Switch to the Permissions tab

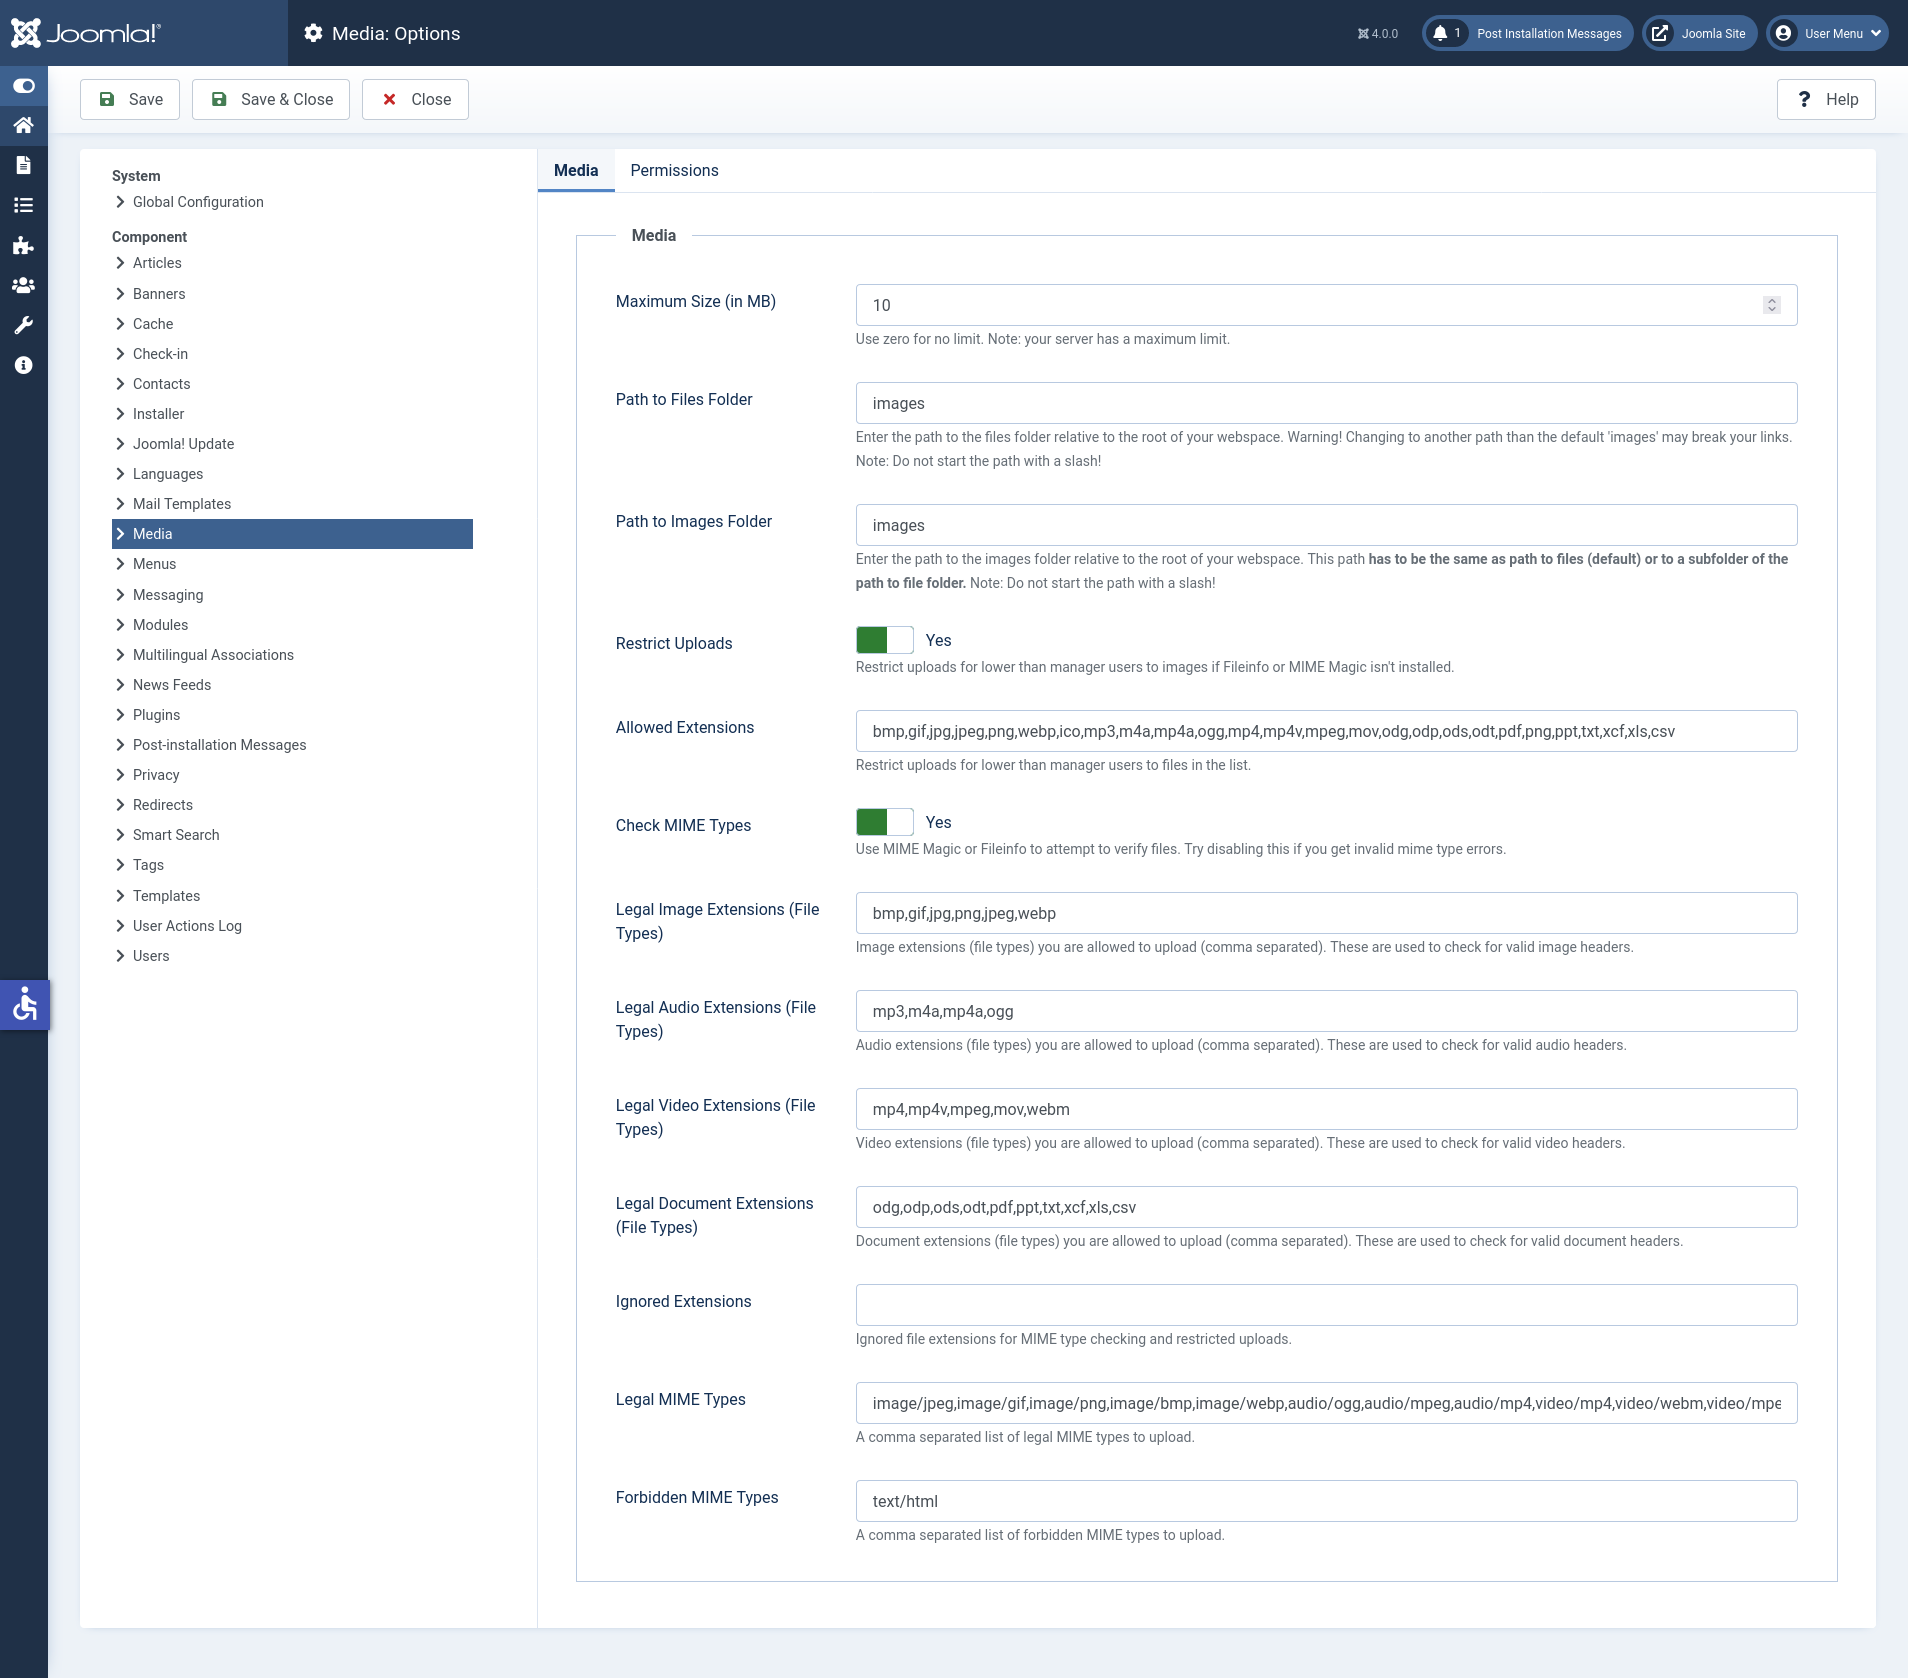[674, 170]
